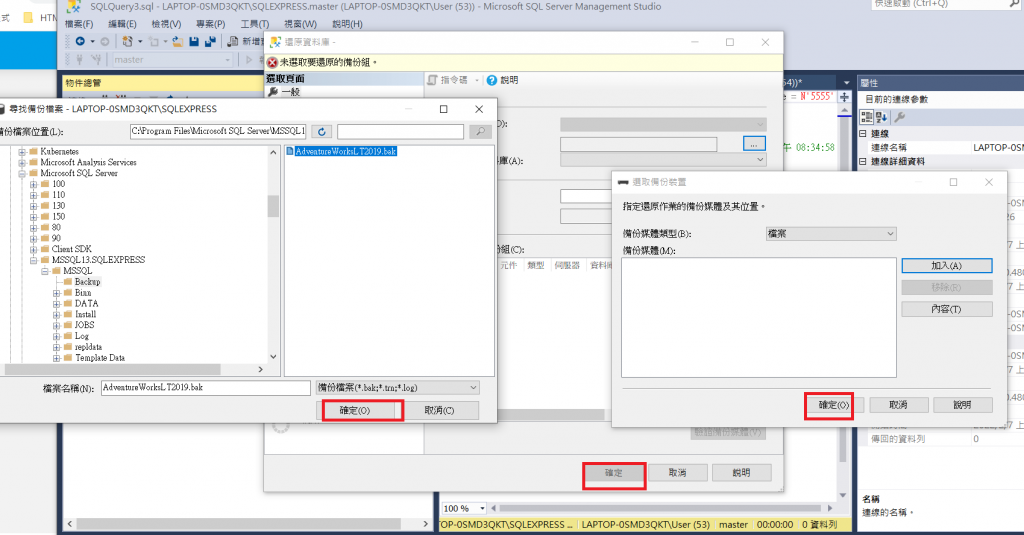
Task: Click the folder tree horizontal scrollbar right arrow
Action: (x=261, y=370)
